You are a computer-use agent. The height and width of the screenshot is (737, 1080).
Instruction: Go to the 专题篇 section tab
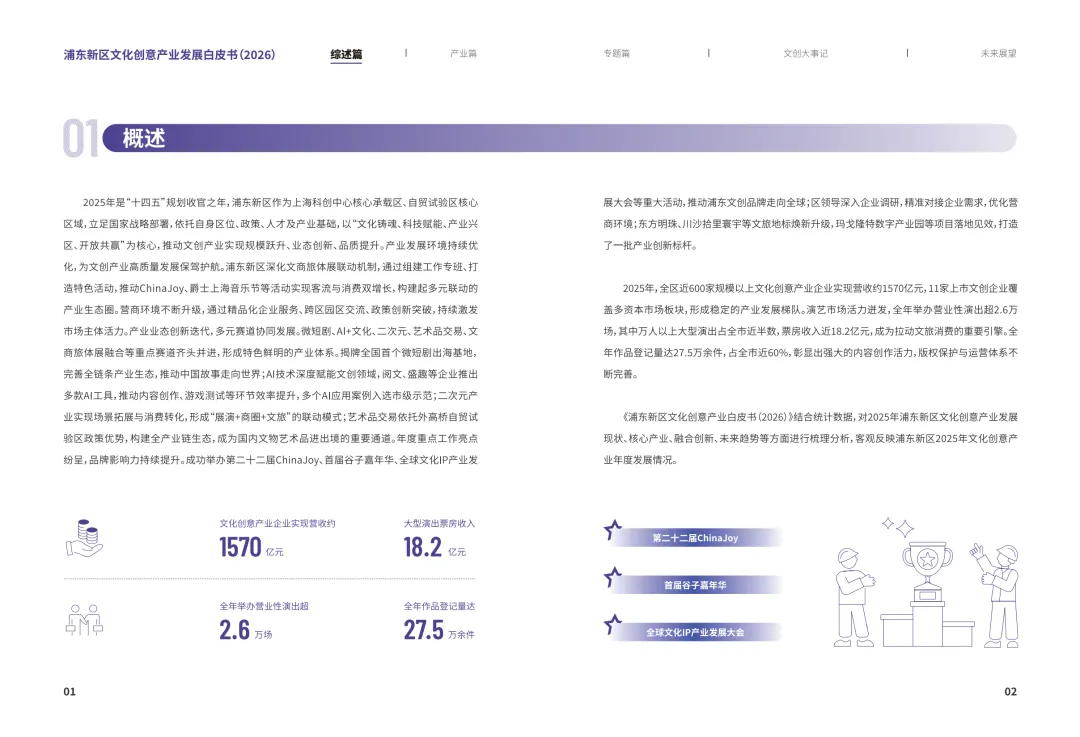coord(616,54)
